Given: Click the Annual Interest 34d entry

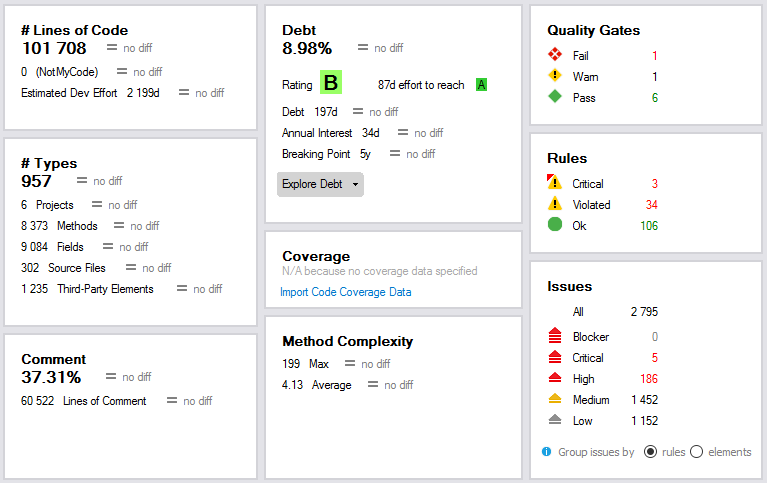Looking at the screenshot, I should click(x=331, y=133).
